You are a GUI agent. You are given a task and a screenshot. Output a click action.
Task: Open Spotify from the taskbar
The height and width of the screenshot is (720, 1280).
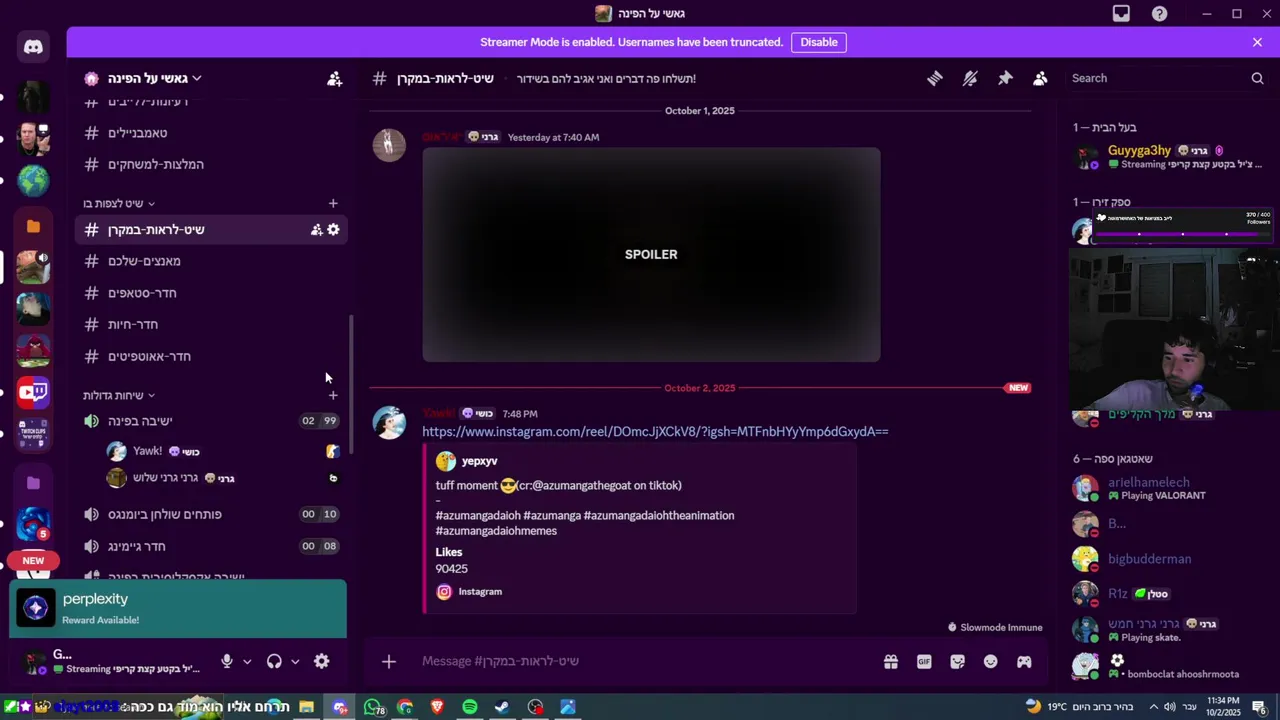pyautogui.click(x=470, y=707)
